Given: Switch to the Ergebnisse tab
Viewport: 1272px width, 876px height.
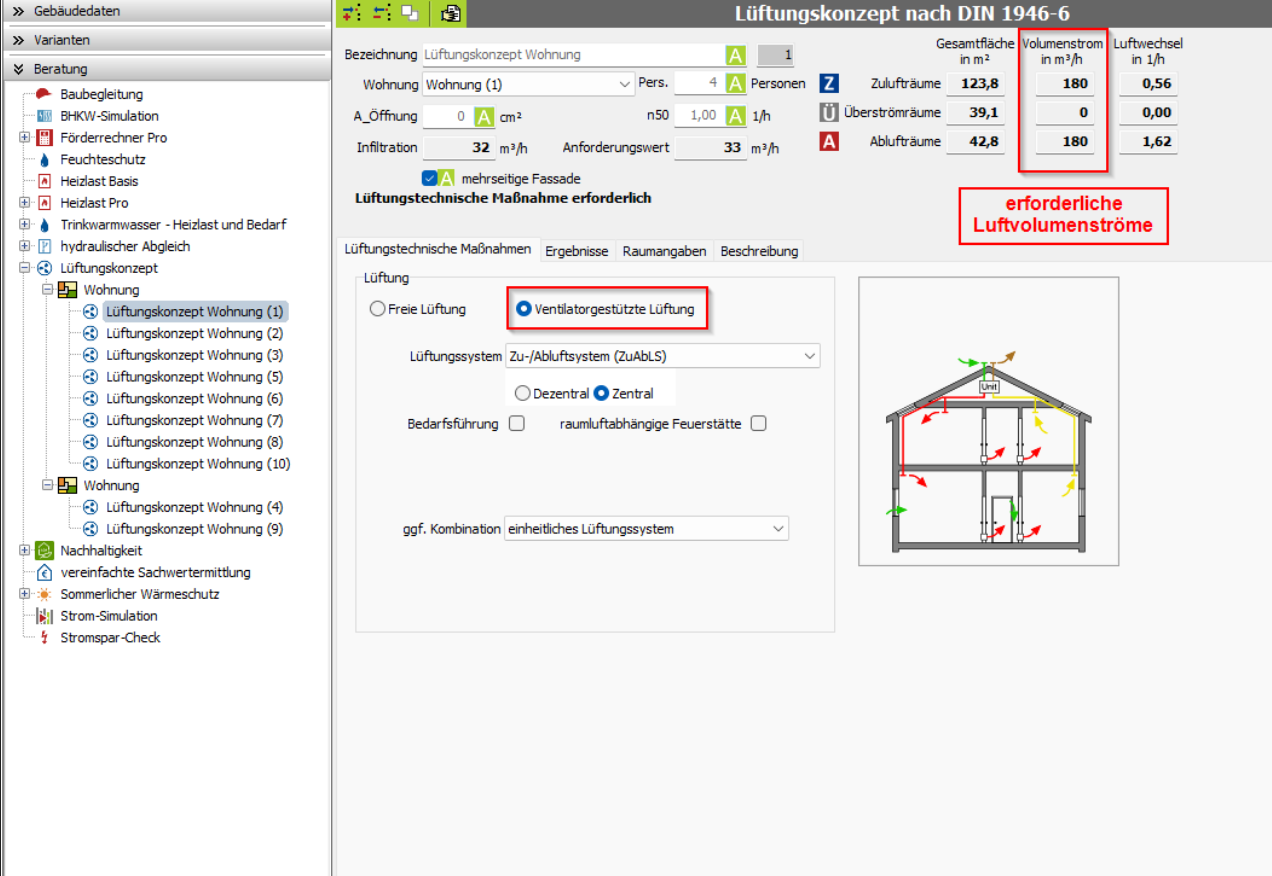Looking at the screenshot, I should 576,251.
